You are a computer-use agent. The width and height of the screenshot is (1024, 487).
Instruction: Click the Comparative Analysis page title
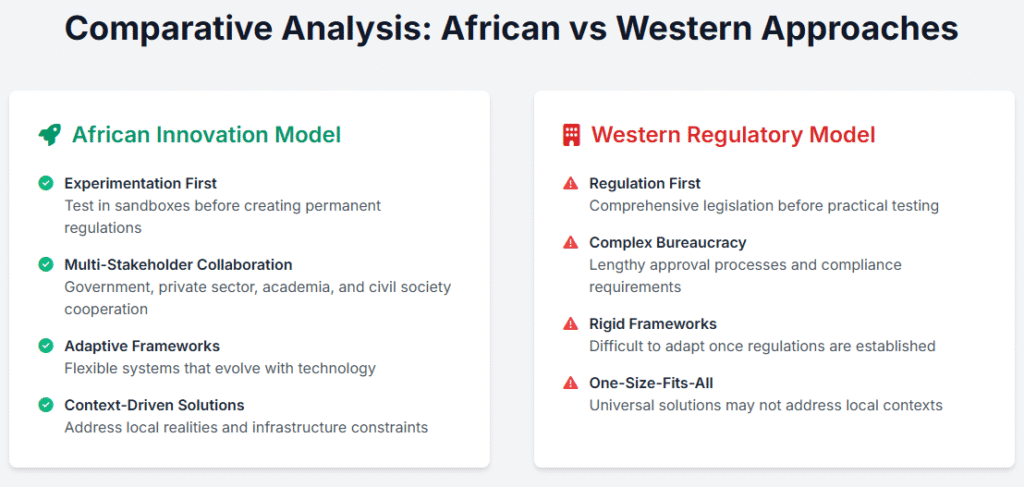click(x=511, y=29)
